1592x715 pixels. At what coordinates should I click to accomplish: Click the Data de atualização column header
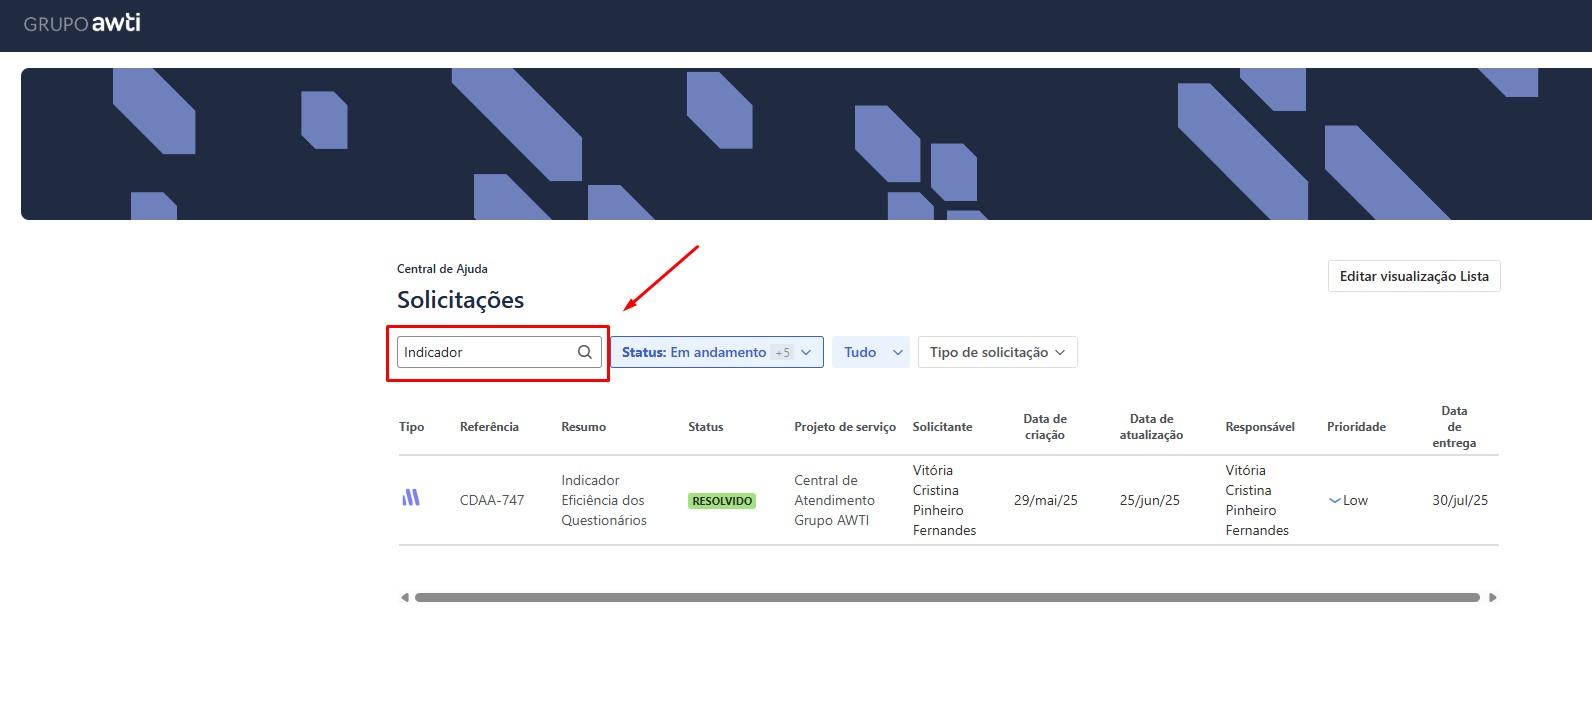(x=1151, y=427)
